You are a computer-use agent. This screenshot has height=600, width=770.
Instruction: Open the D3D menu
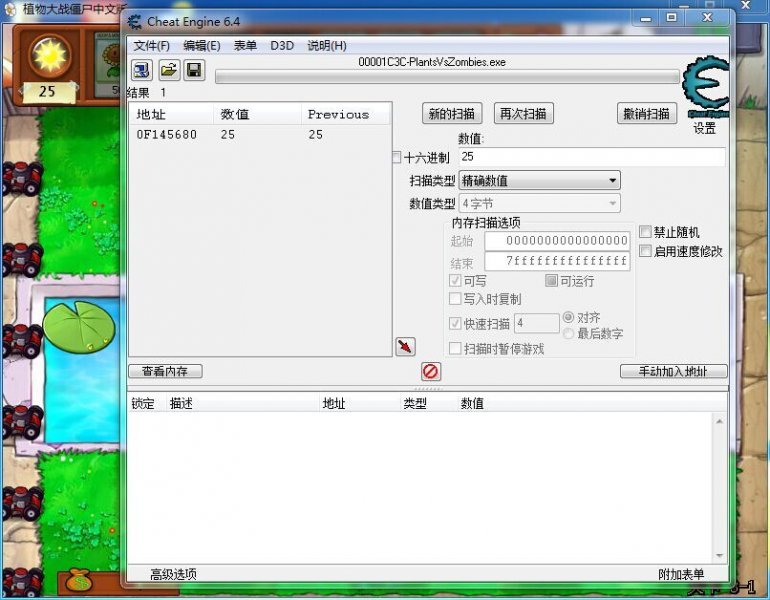tap(282, 46)
